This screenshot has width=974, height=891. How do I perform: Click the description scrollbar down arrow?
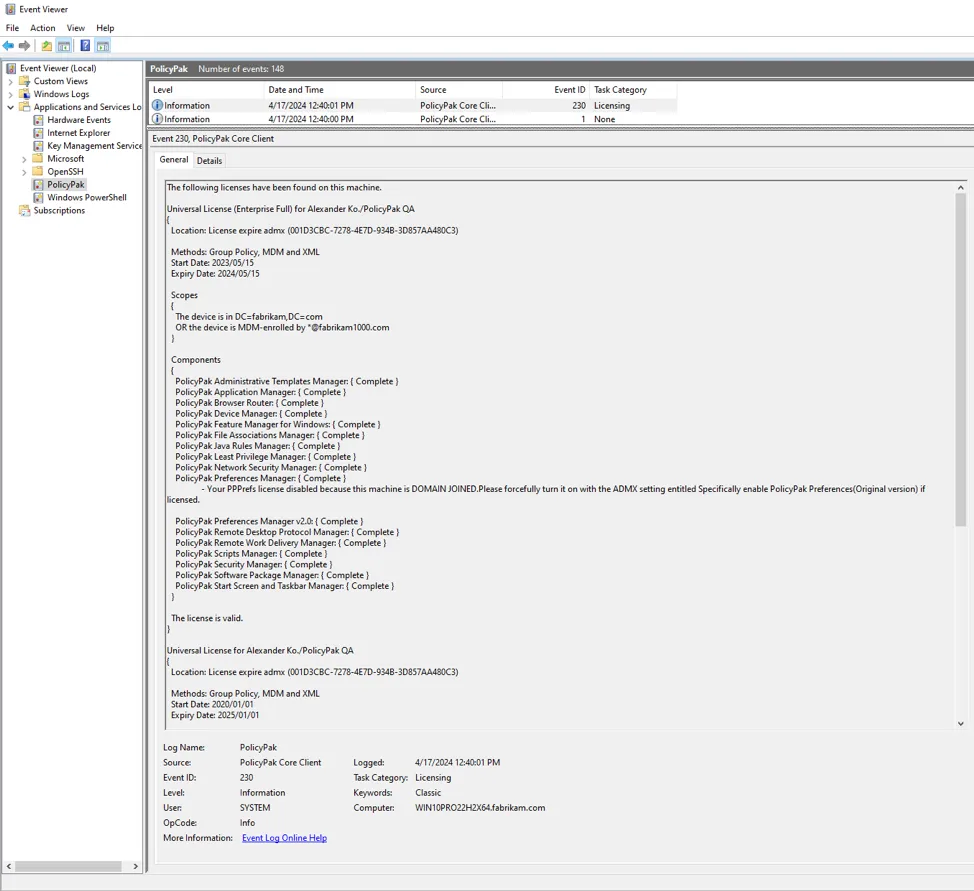(x=960, y=723)
